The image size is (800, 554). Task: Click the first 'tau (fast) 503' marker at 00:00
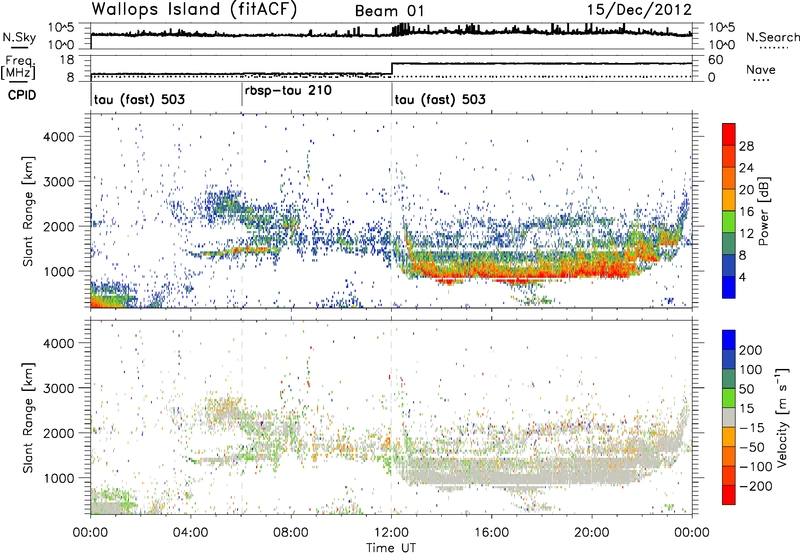[139, 99]
